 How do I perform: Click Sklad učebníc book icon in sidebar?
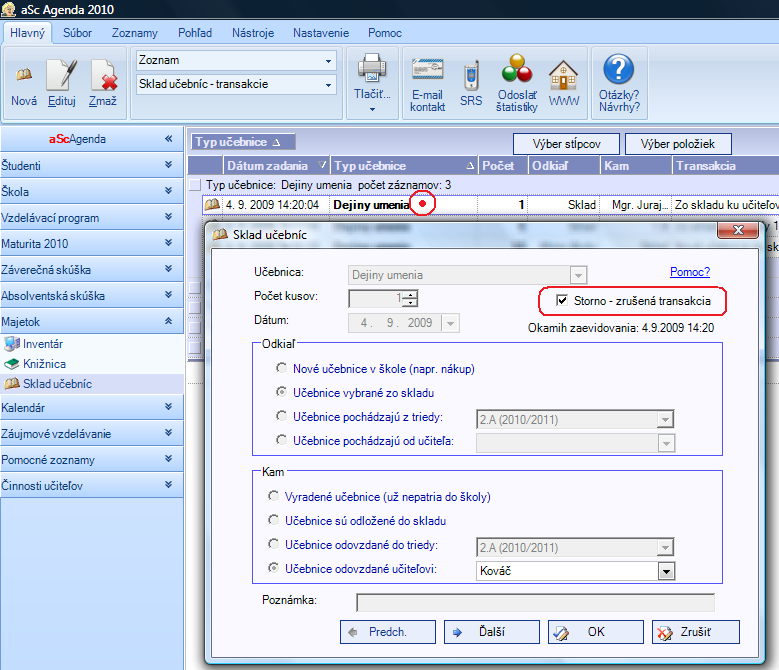point(12,383)
